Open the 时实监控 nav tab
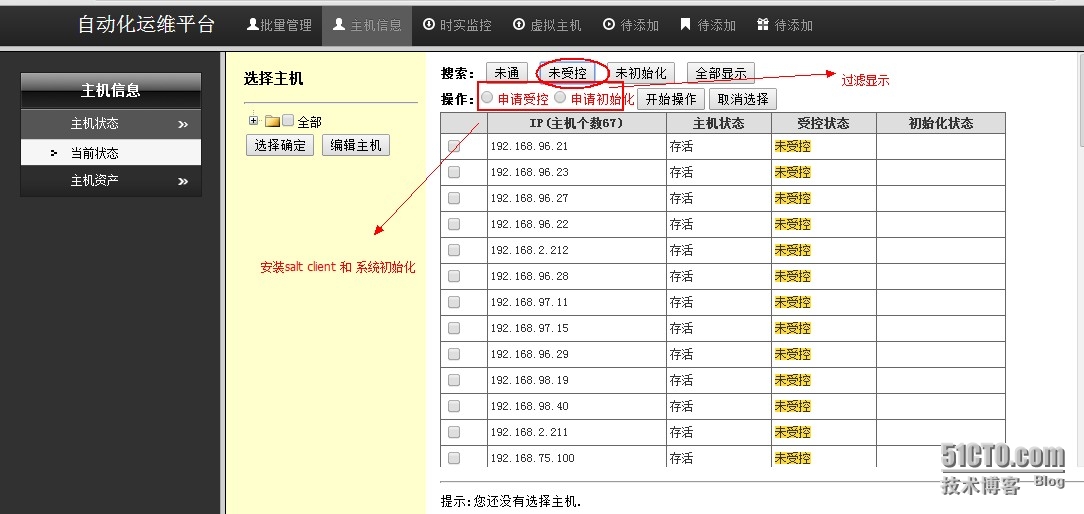Image resolution: width=1084 pixels, height=514 pixels. coord(457,26)
